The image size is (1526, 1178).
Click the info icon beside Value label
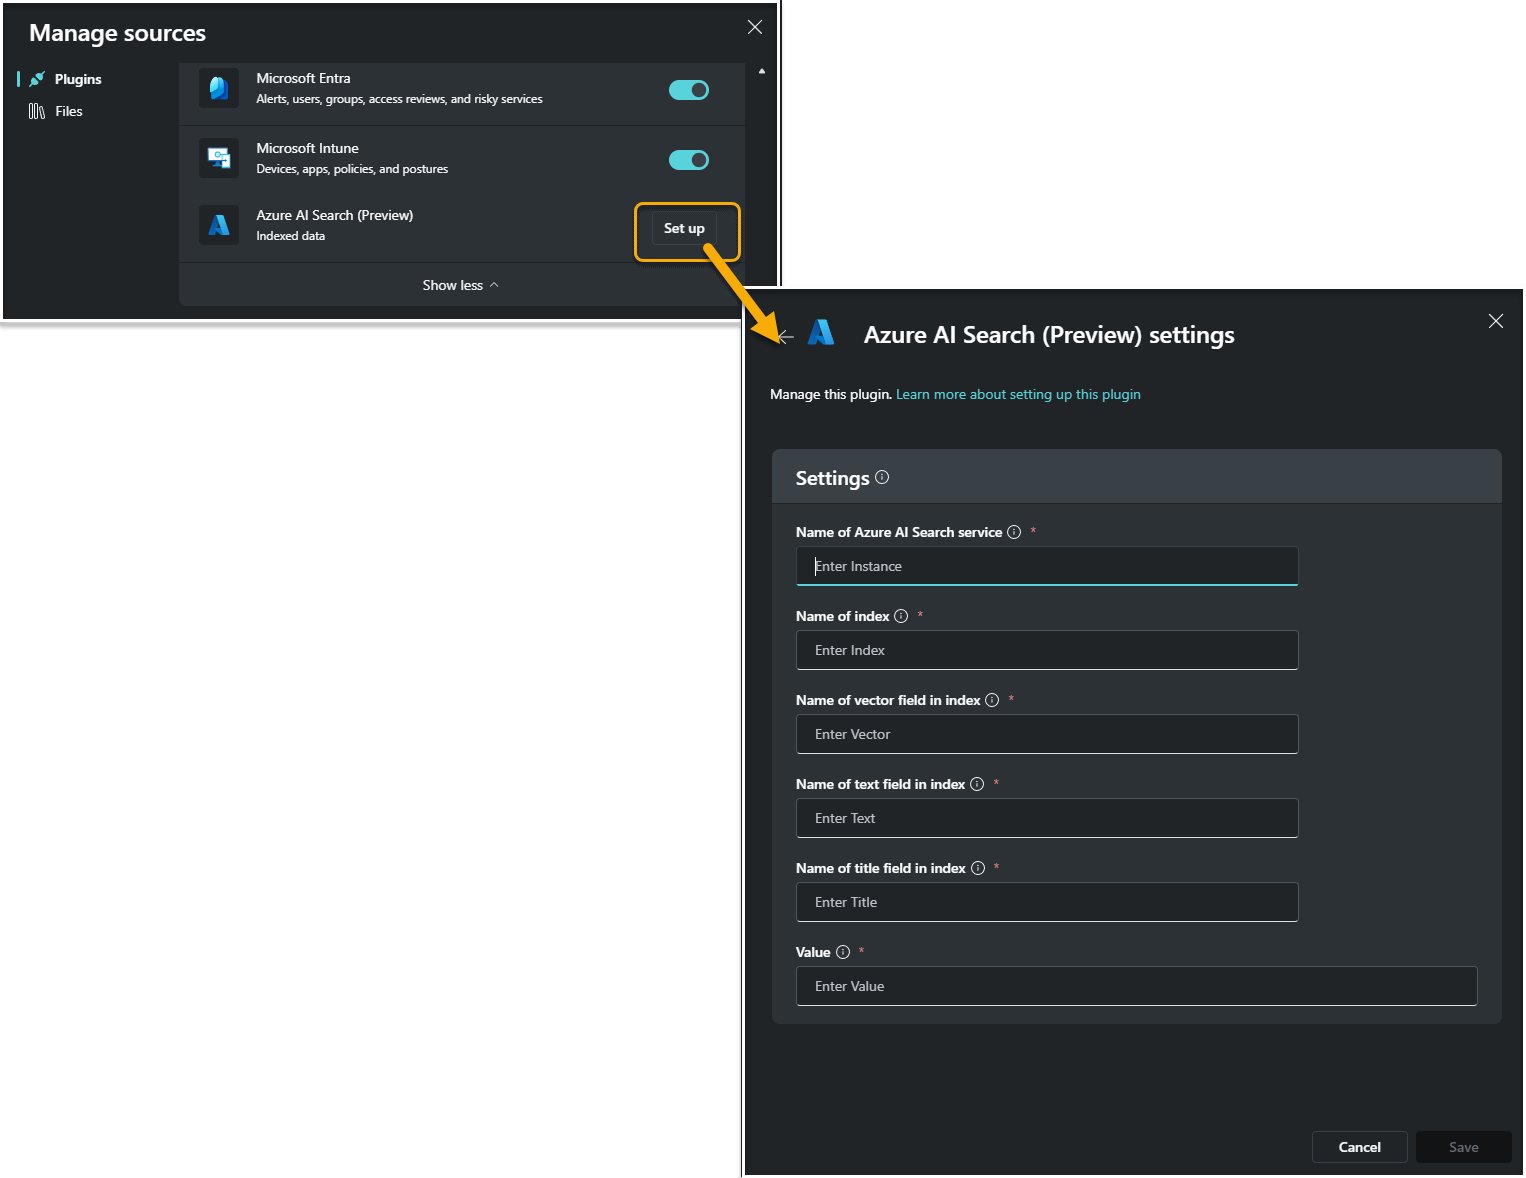click(x=843, y=952)
